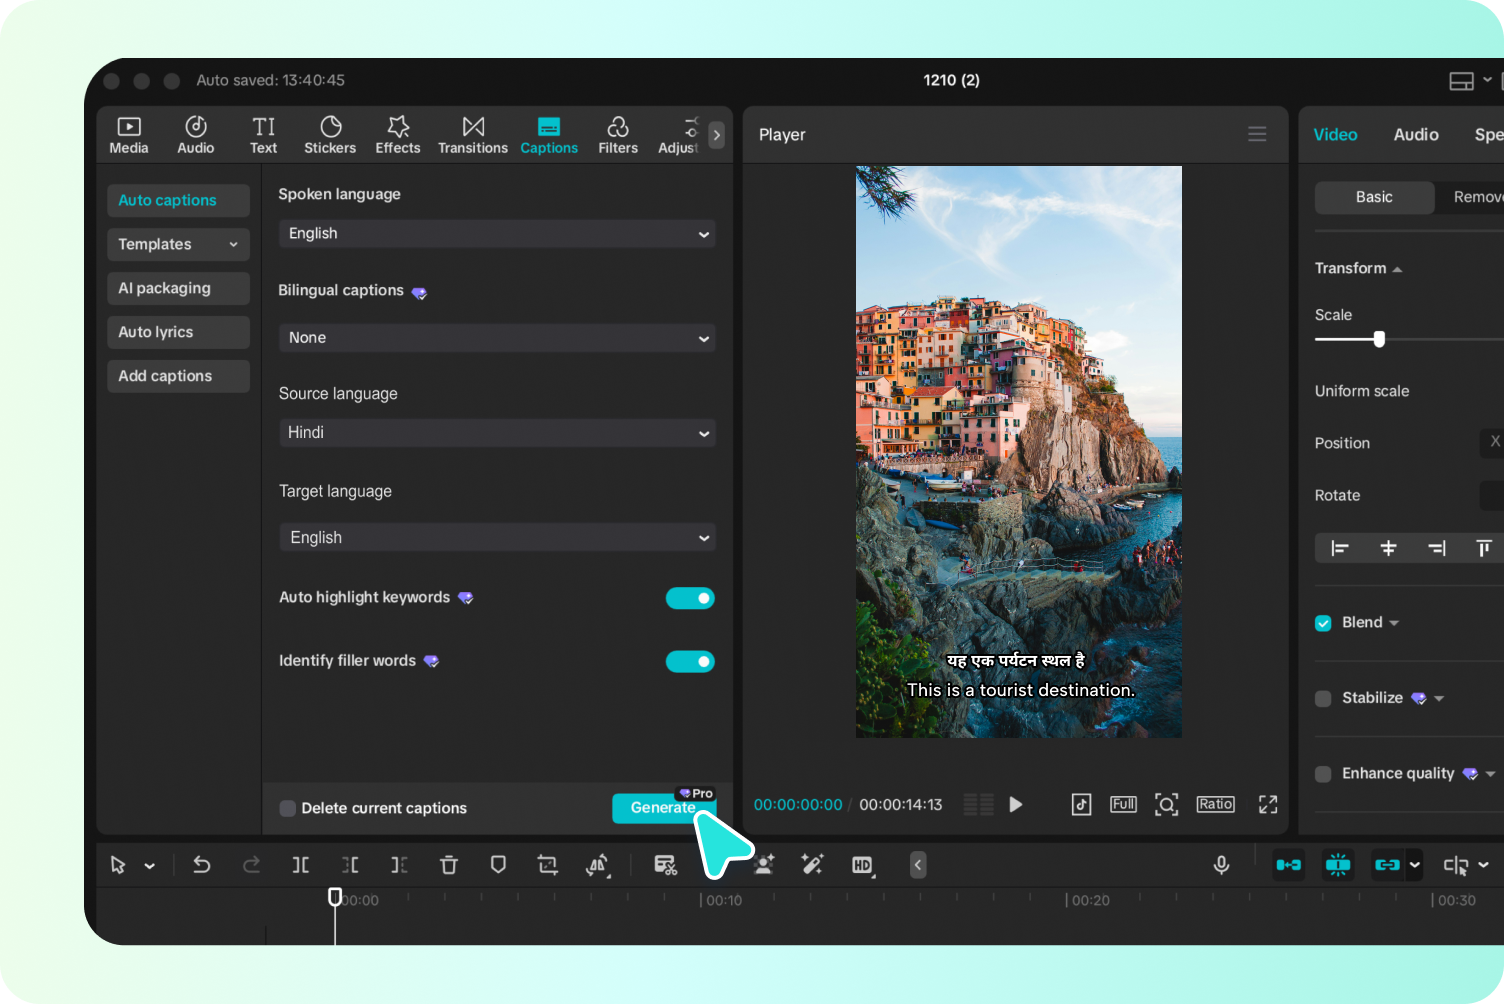Click the layout icon in title bar

click(1462, 81)
